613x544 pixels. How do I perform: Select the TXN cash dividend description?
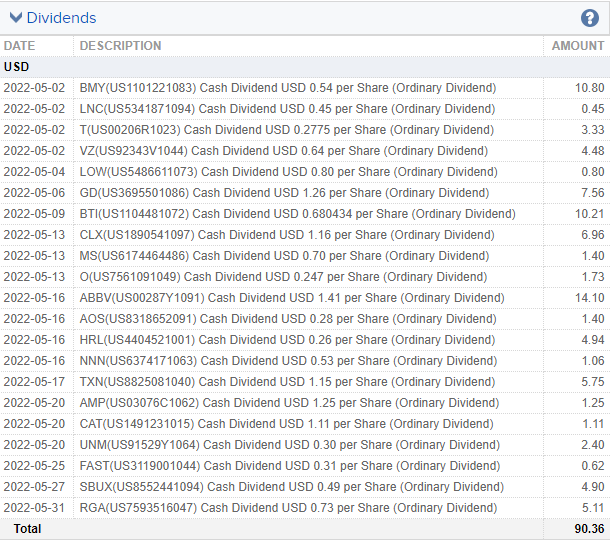[287, 382]
